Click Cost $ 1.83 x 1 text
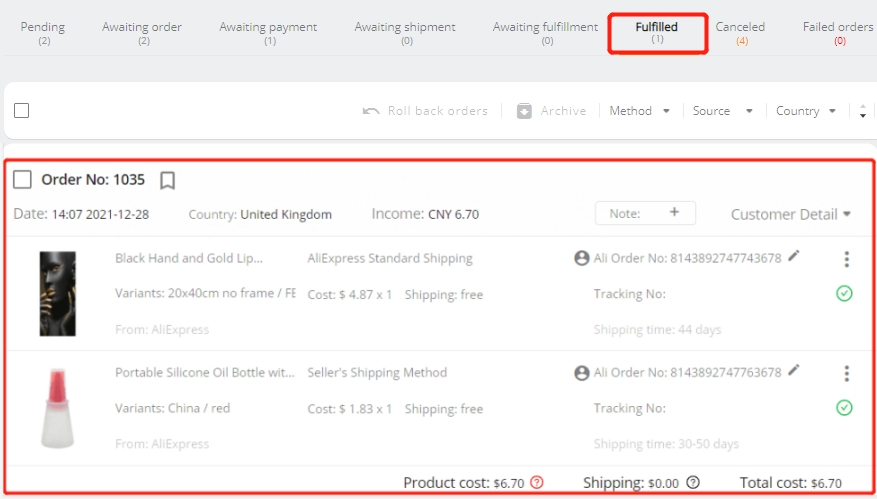The width and height of the screenshot is (877, 499). (350, 409)
